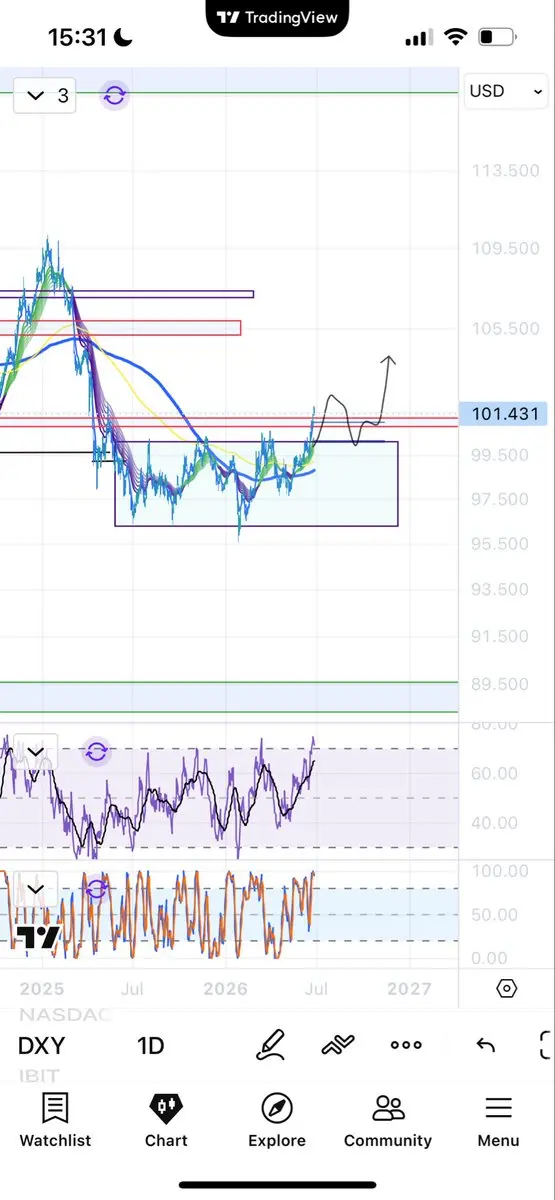Check battery icon in status bar
Screen dimensions: 555x1200
(x=497, y=38)
